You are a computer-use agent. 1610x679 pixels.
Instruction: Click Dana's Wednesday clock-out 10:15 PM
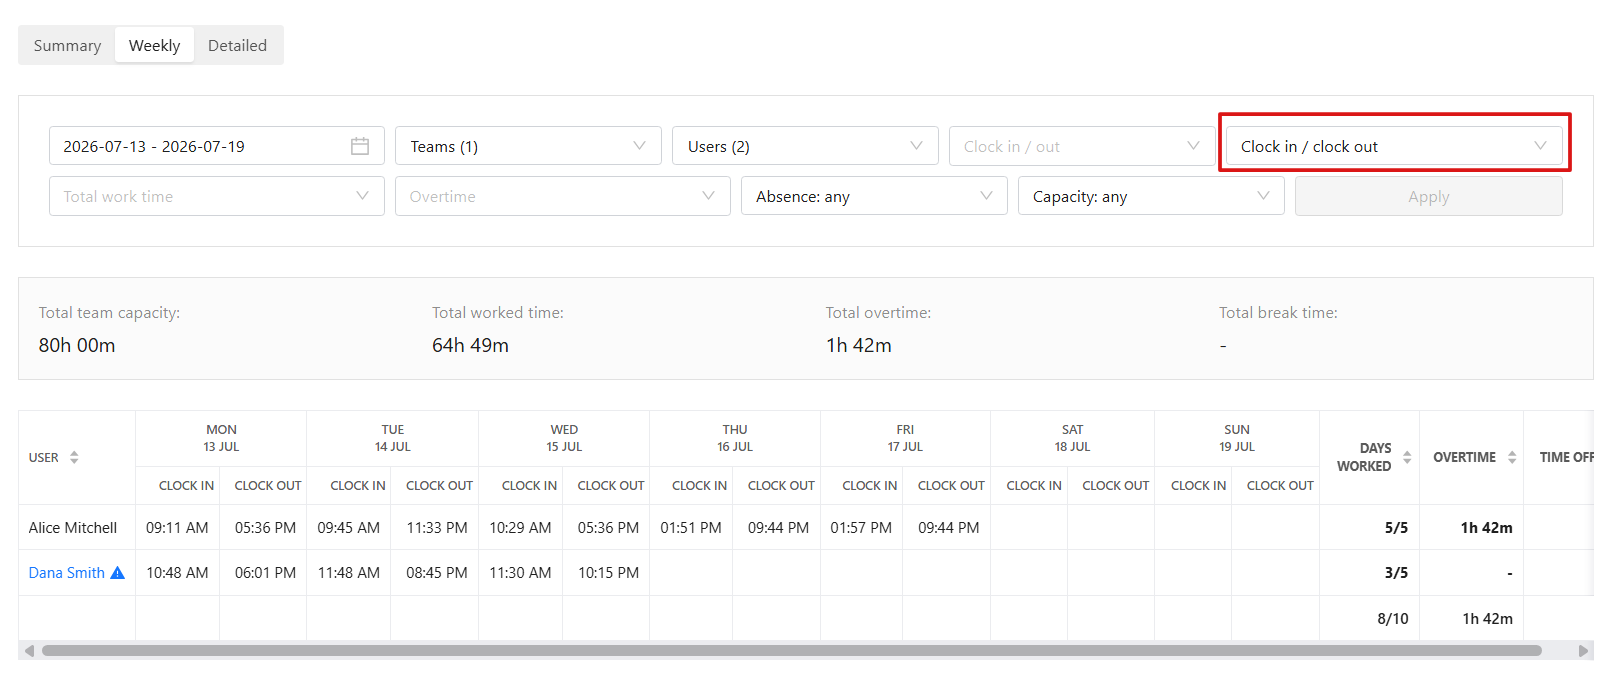pyautogui.click(x=608, y=573)
